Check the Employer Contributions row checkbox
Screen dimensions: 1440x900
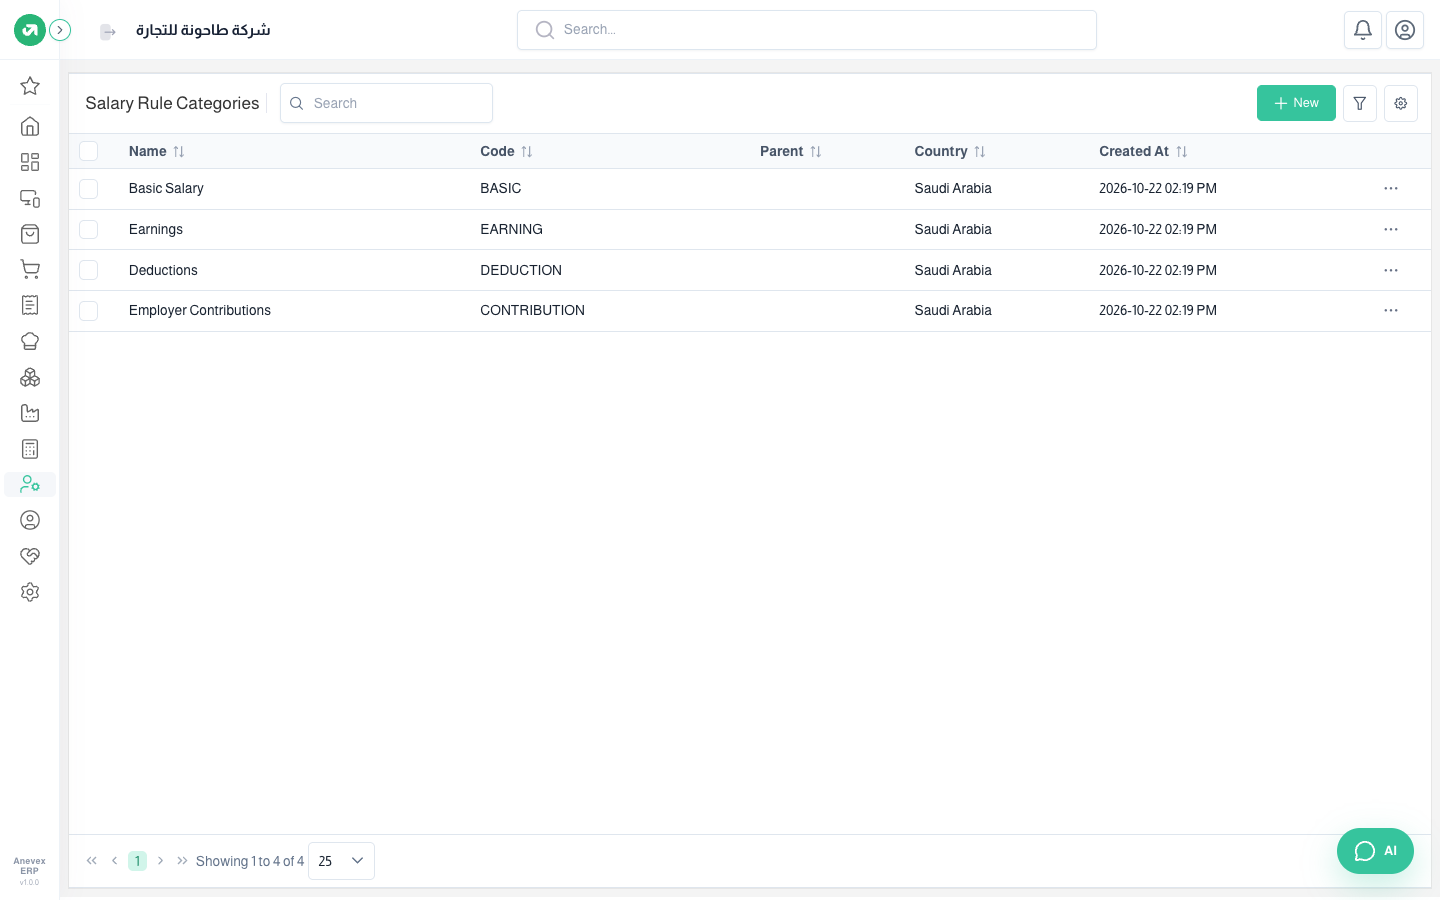(89, 310)
